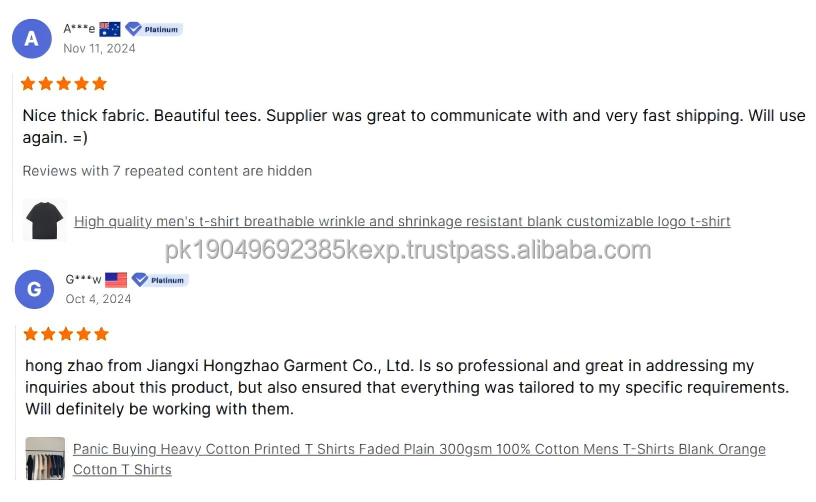The image size is (816, 502).
Task: Click the Platinum badge beside G***w
Action: click(160, 280)
